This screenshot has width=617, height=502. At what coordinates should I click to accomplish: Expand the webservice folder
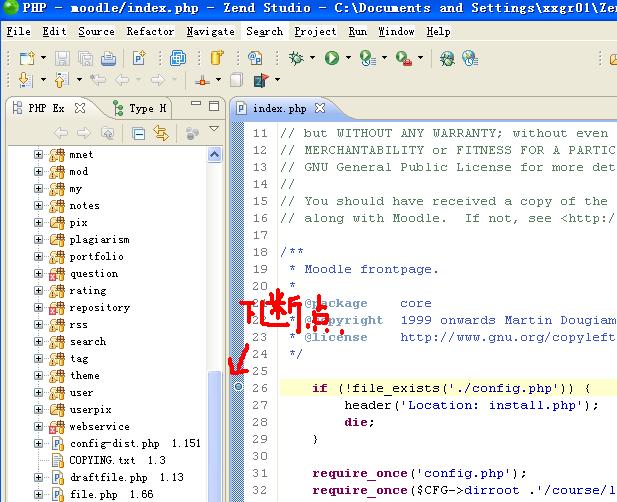click(x=38, y=426)
